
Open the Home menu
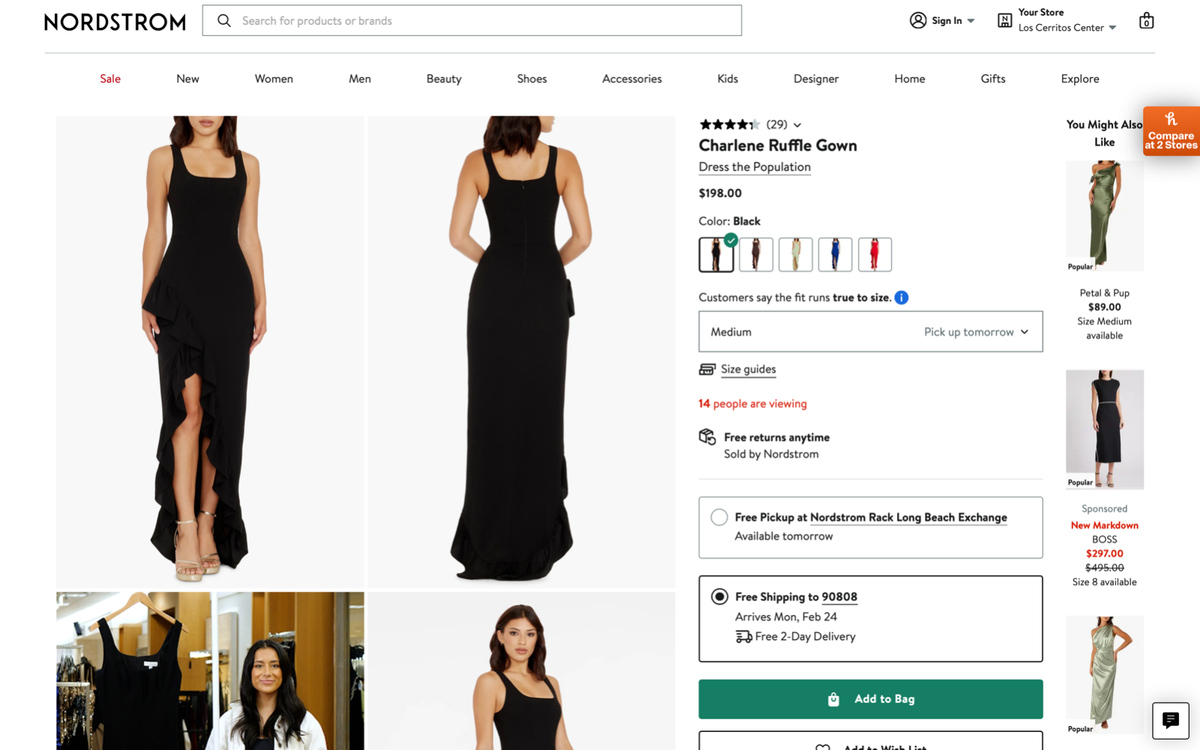910,79
